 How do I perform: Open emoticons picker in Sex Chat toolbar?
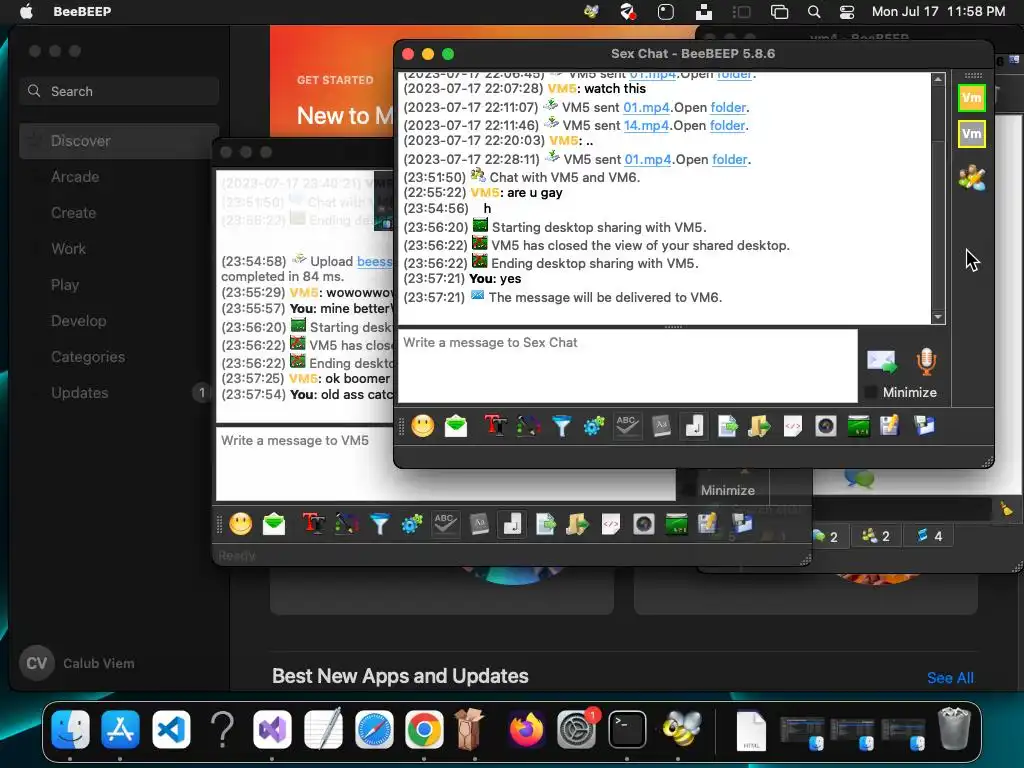point(423,426)
